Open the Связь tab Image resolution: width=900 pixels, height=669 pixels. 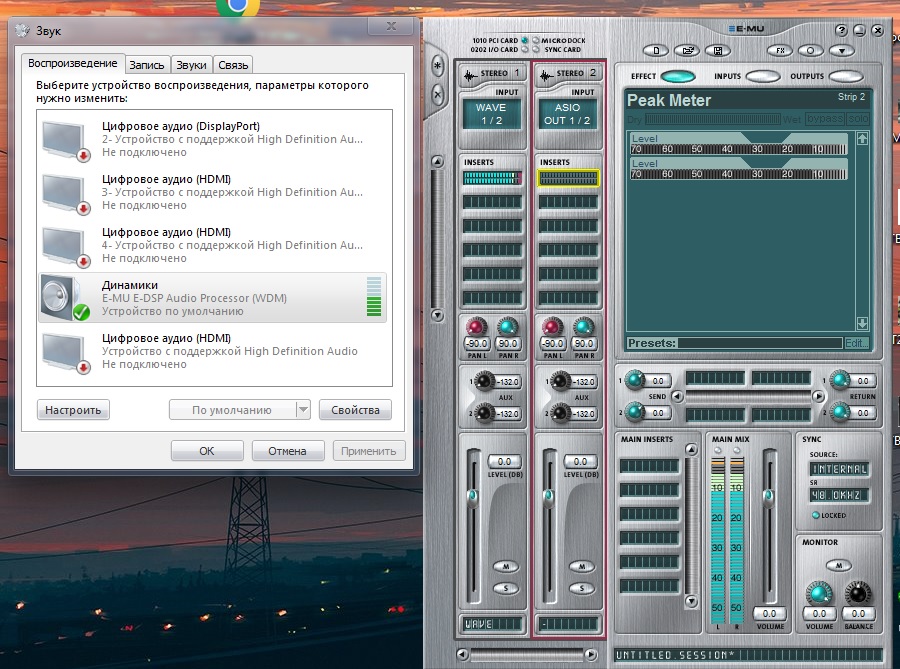[x=233, y=65]
